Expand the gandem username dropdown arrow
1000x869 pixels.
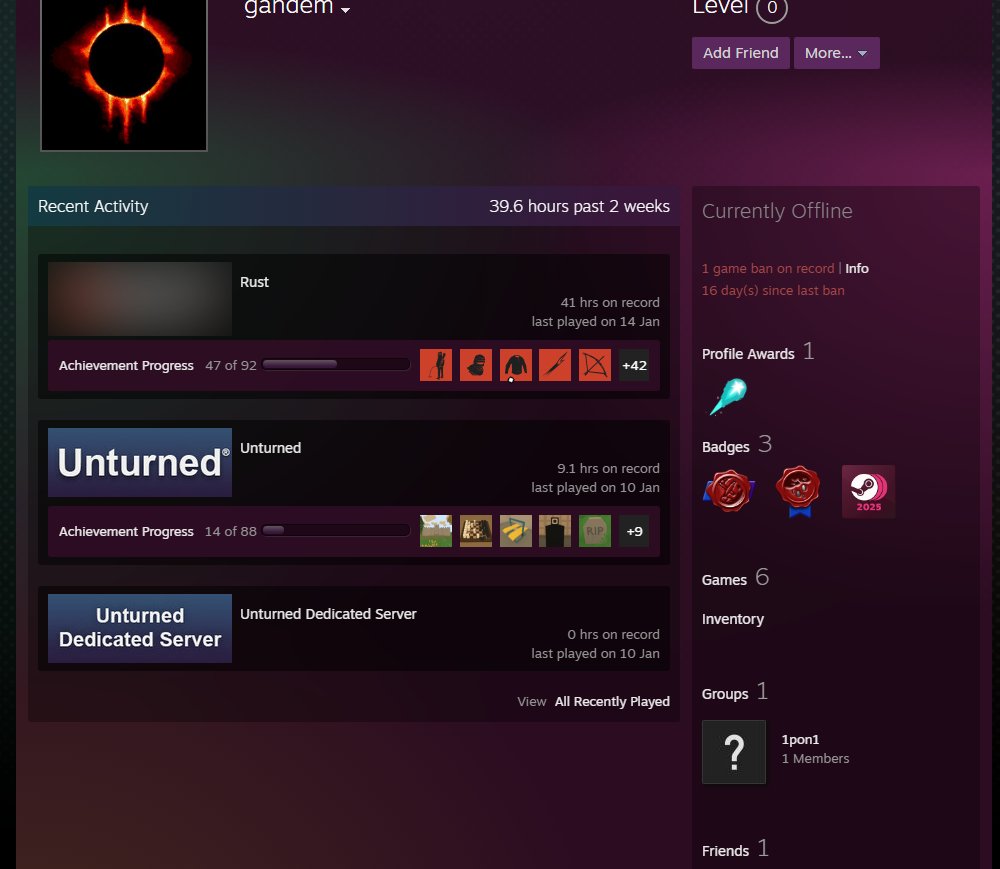pyautogui.click(x=346, y=10)
